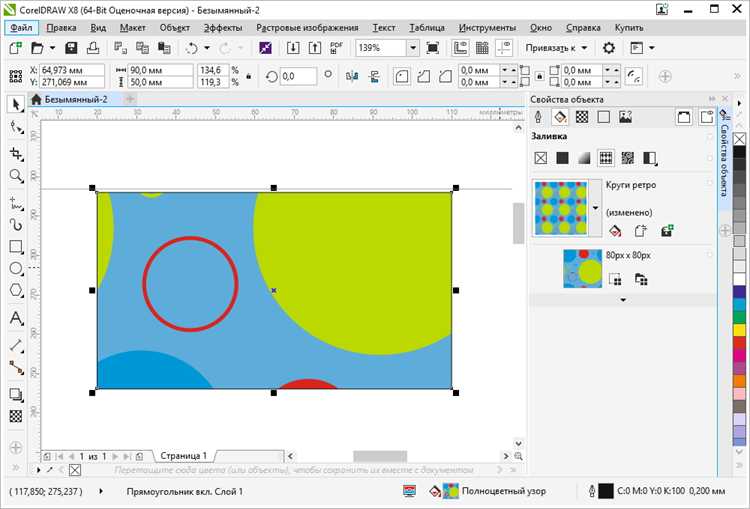Open the zoom level 139% dropdown

[x=413, y=48]
